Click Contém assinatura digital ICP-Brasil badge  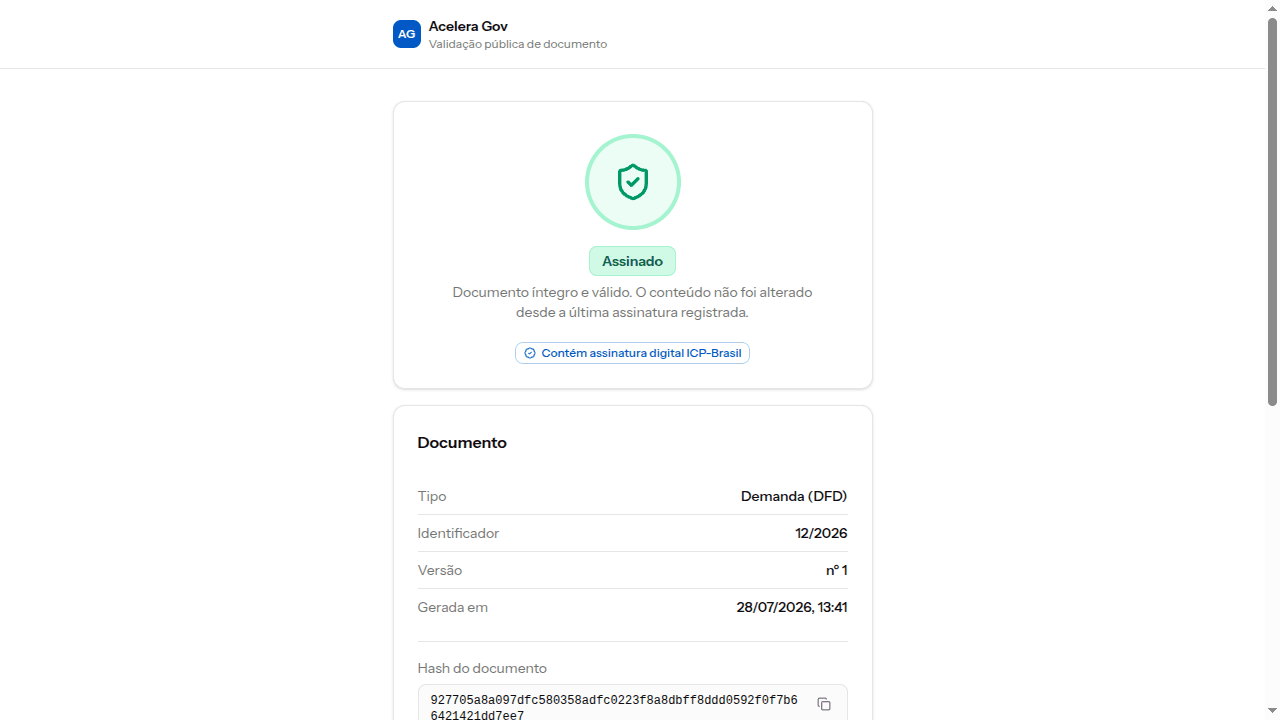632,353
